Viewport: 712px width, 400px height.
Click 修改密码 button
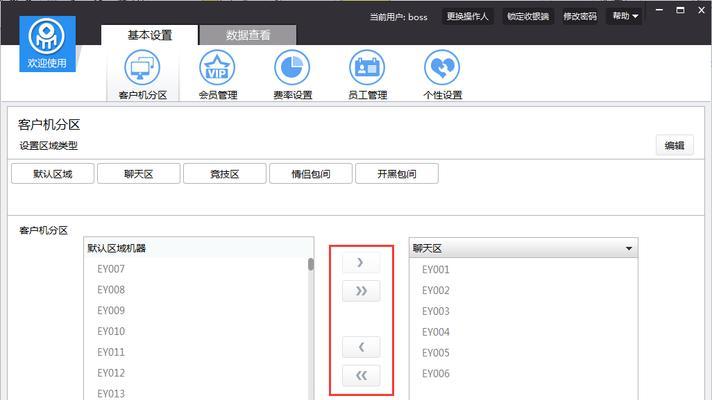pyautogui.click(x=580, y=16)
